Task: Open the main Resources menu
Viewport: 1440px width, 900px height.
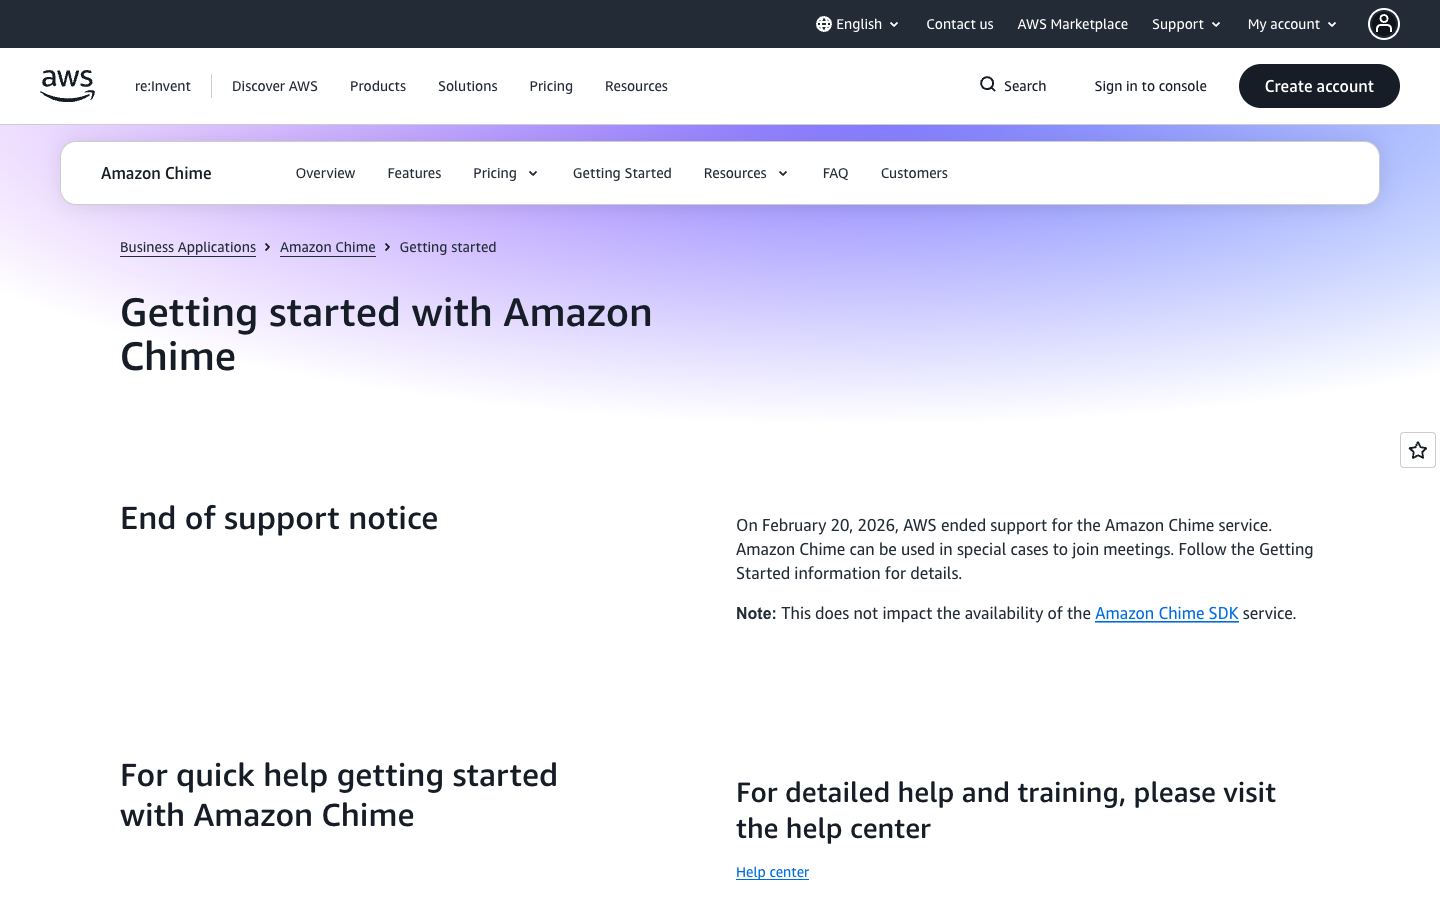Action: [636, 86]
